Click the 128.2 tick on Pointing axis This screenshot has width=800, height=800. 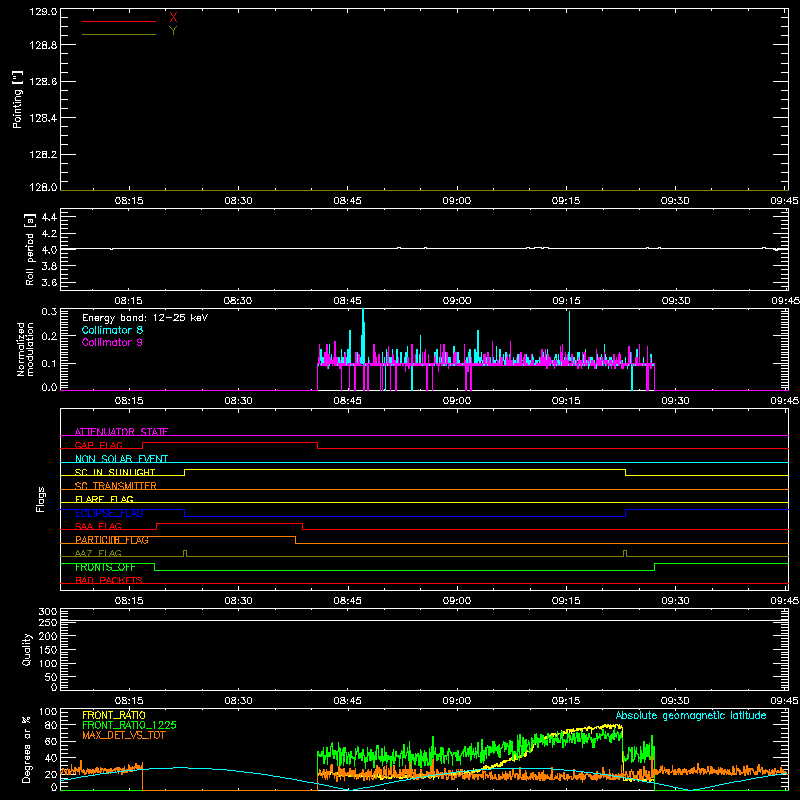click(43, 154)
